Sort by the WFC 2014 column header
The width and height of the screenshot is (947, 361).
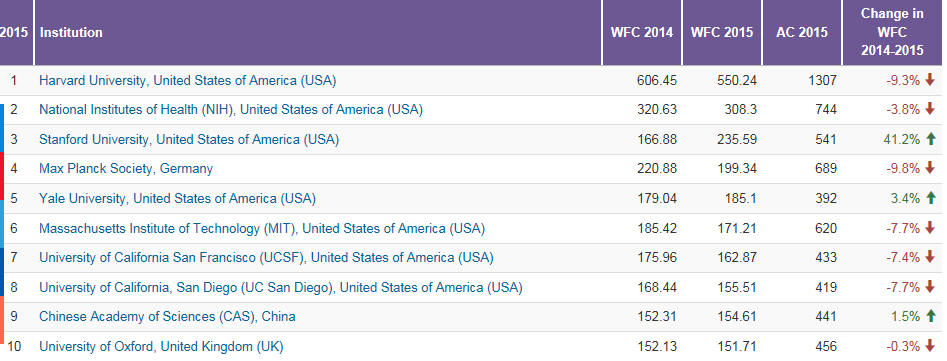[x=642, y=33]
